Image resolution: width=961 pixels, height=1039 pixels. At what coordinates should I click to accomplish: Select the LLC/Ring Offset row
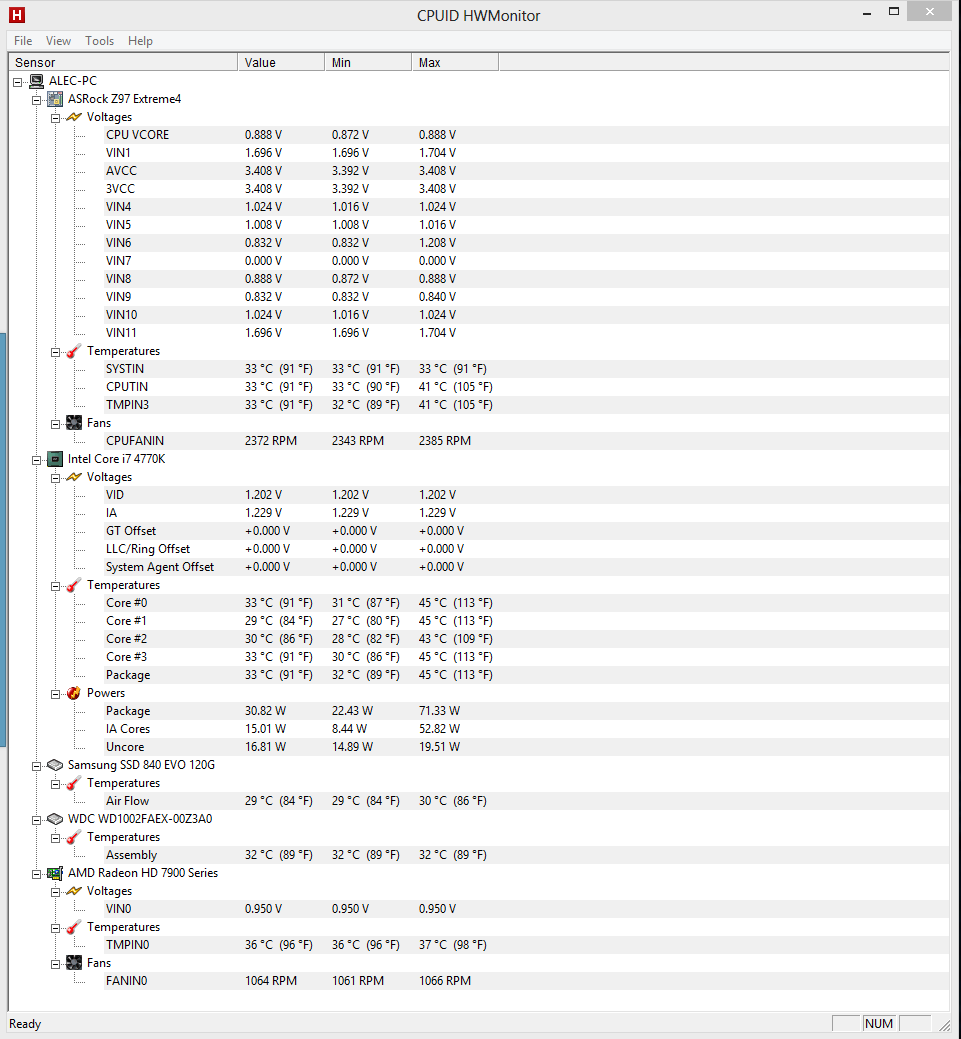pos(526,549)
